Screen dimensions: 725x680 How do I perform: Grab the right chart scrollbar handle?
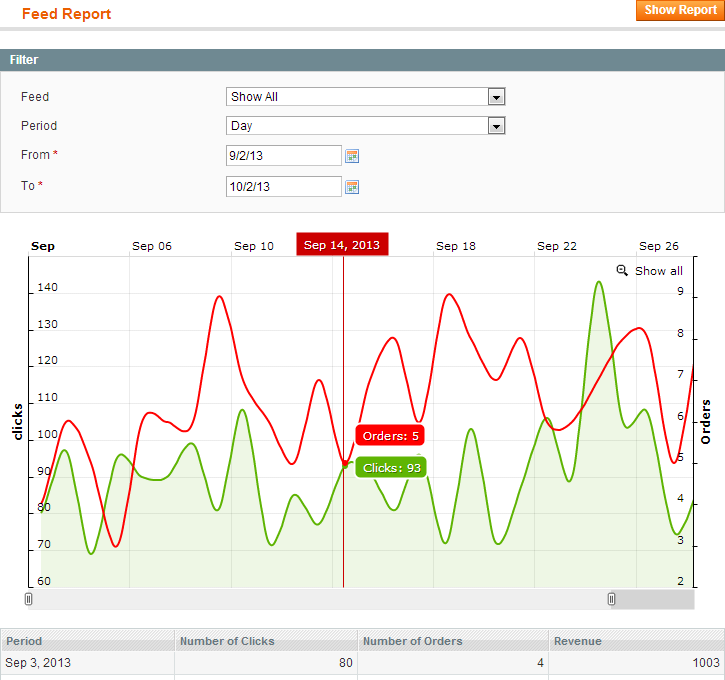[611, 599]
